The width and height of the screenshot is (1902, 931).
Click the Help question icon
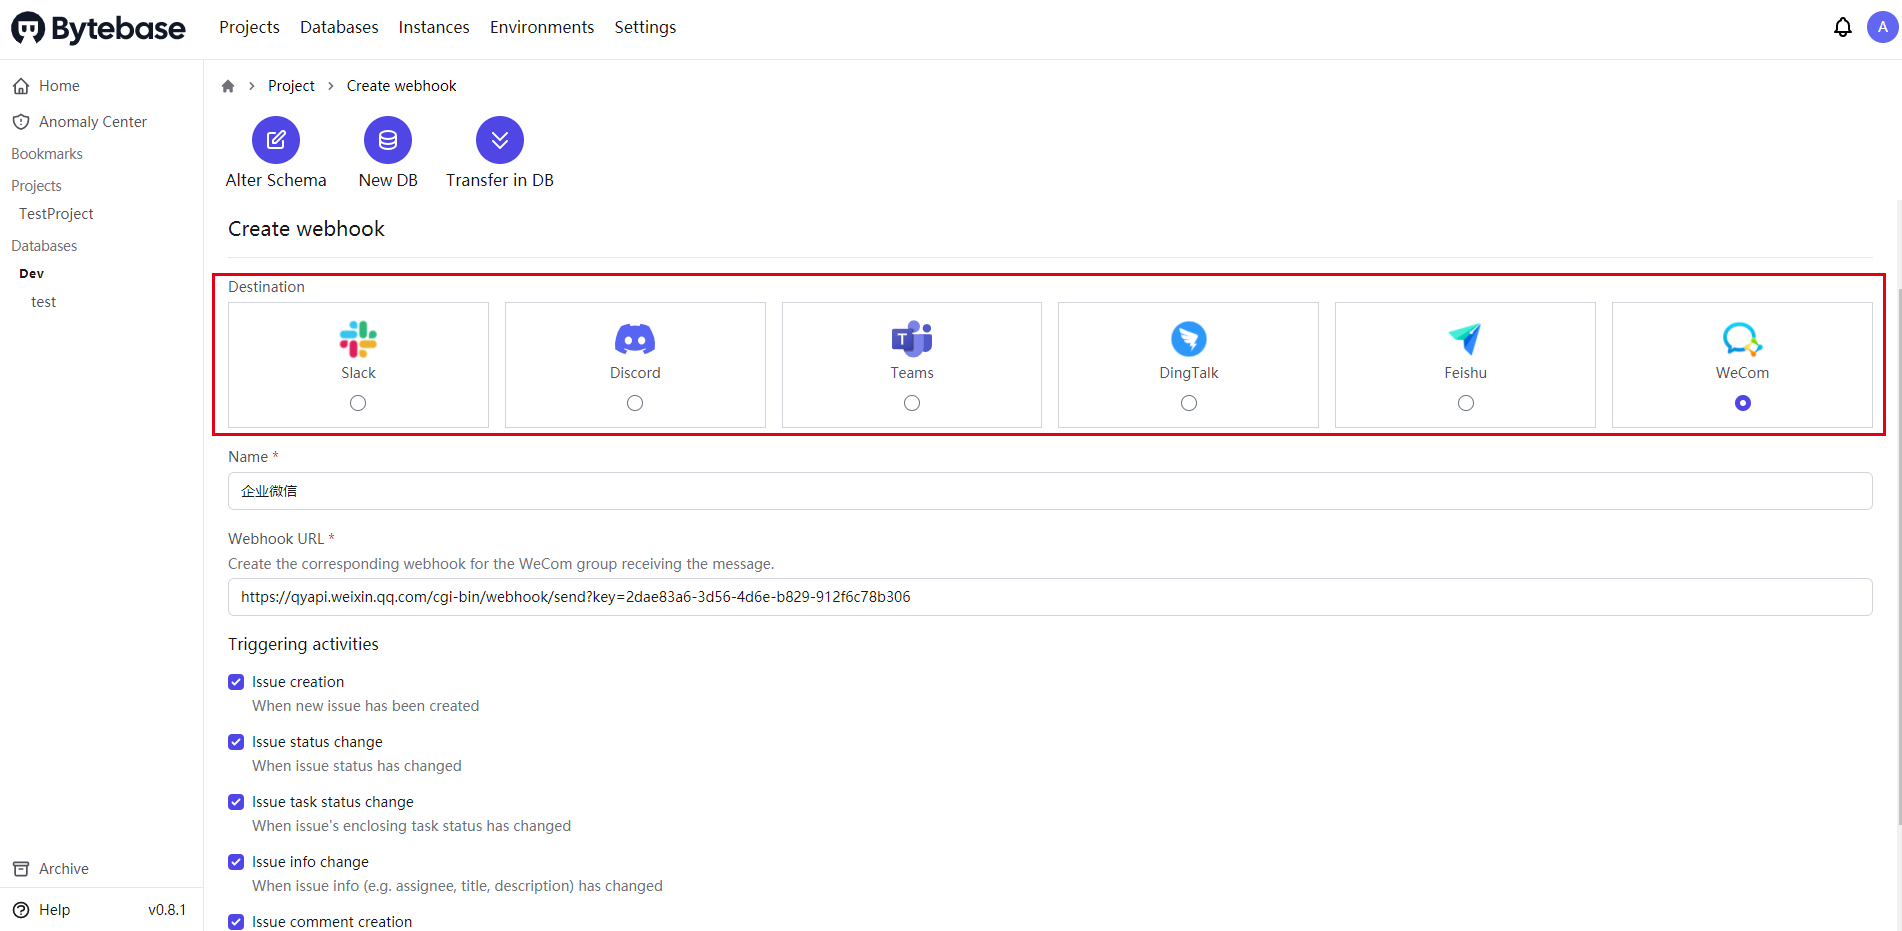pos(21,910)
